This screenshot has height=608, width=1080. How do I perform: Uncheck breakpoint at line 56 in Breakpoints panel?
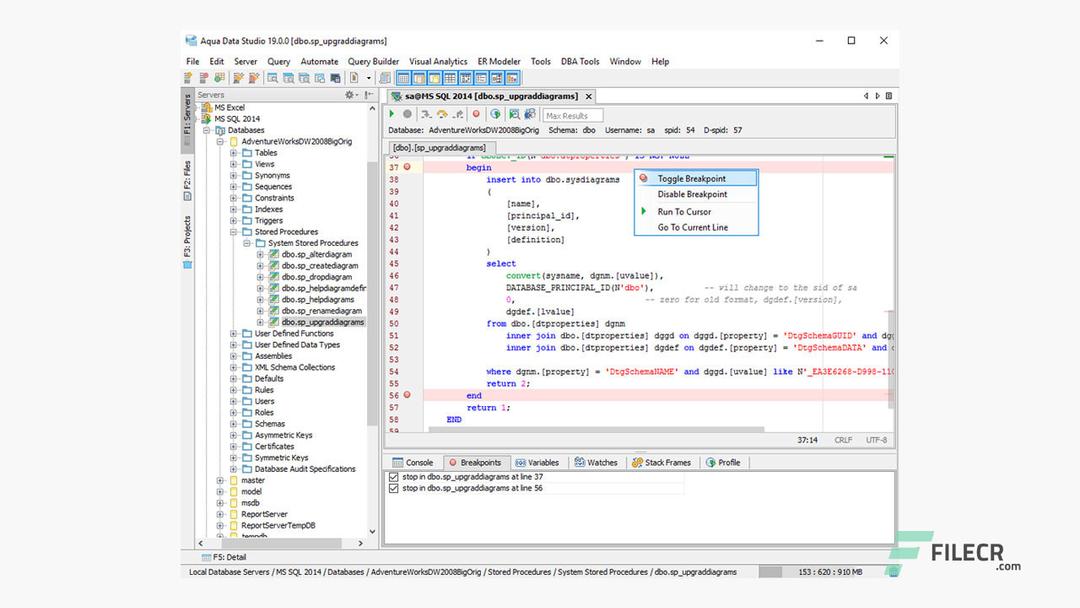(x=394, y=489)
